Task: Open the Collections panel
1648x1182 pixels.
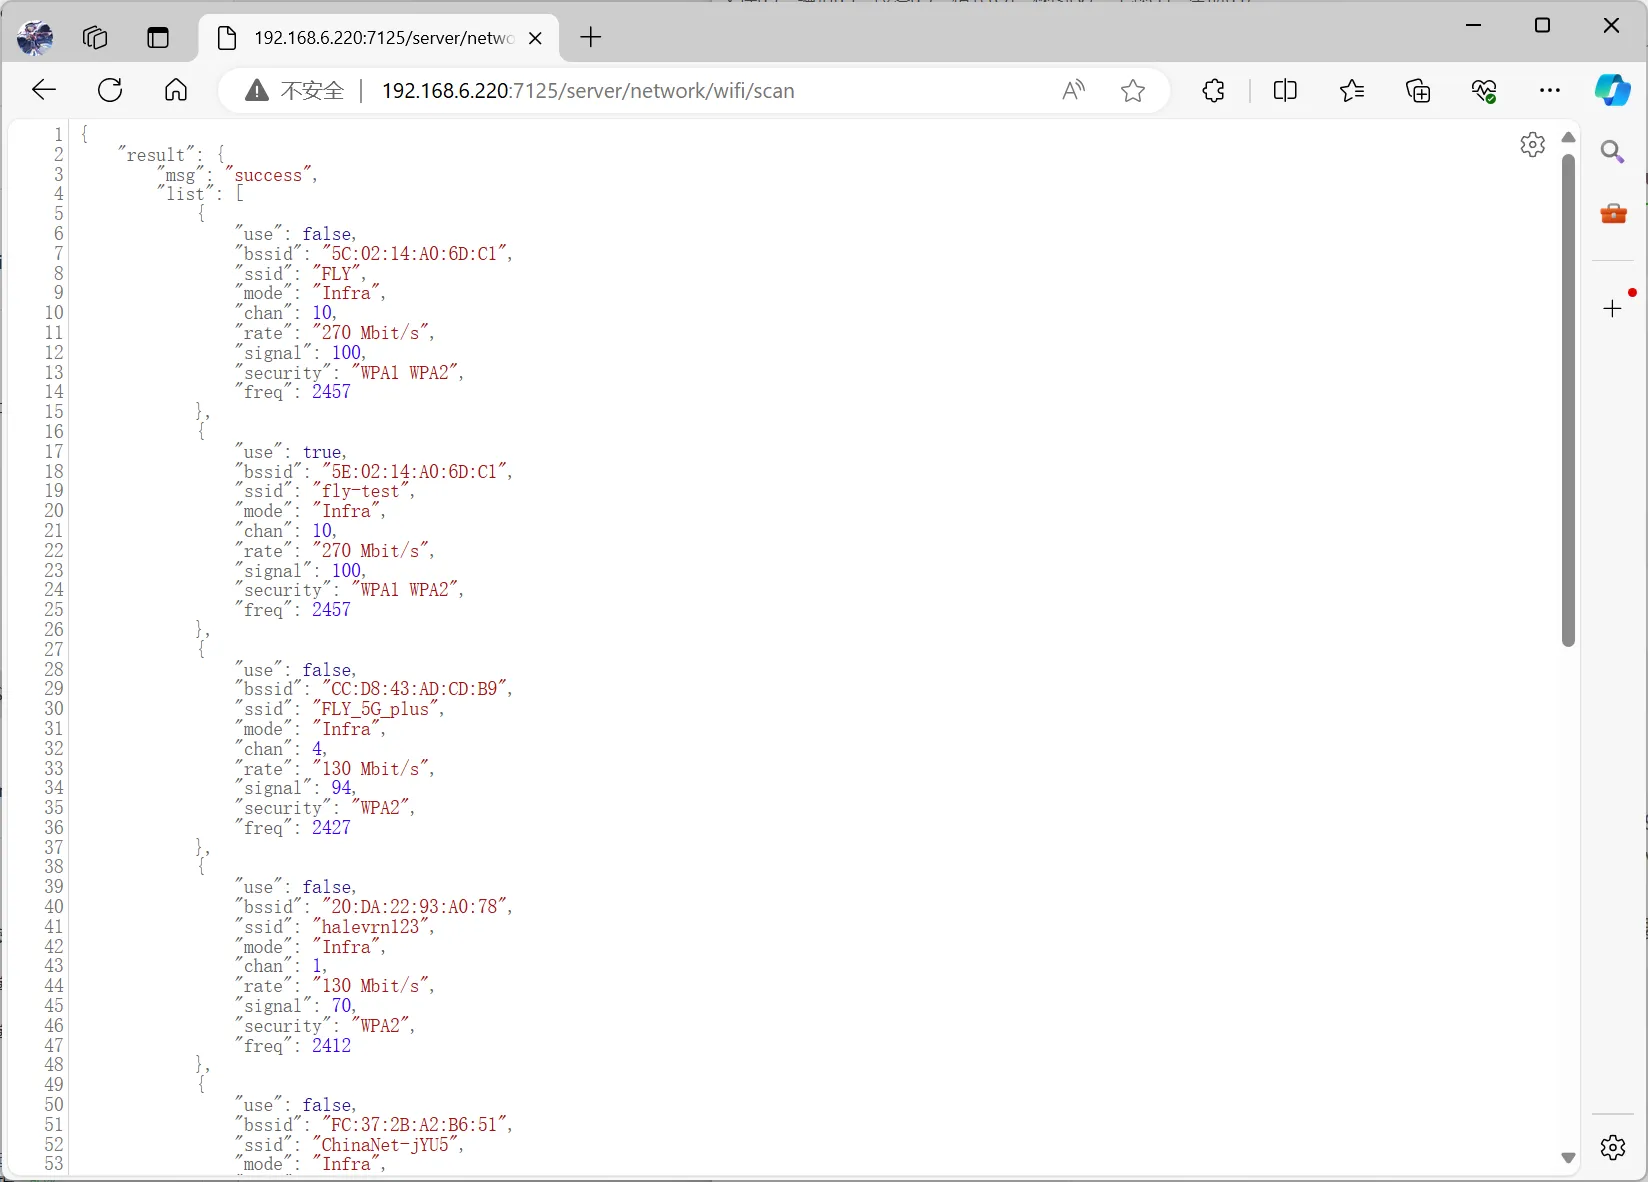Action: pyautogui.click(x=1418, y=91)
